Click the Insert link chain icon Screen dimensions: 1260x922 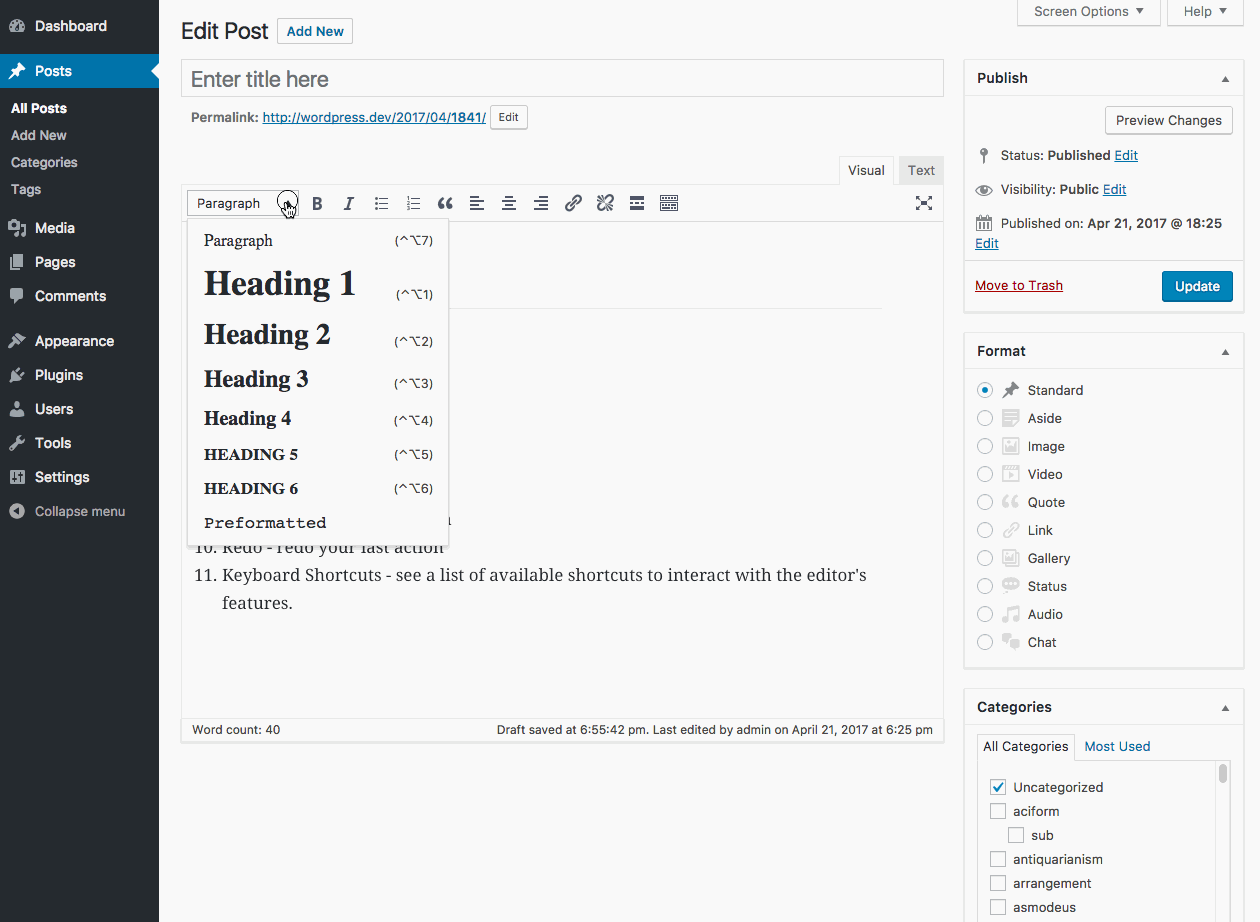click(x=573, y=204)
